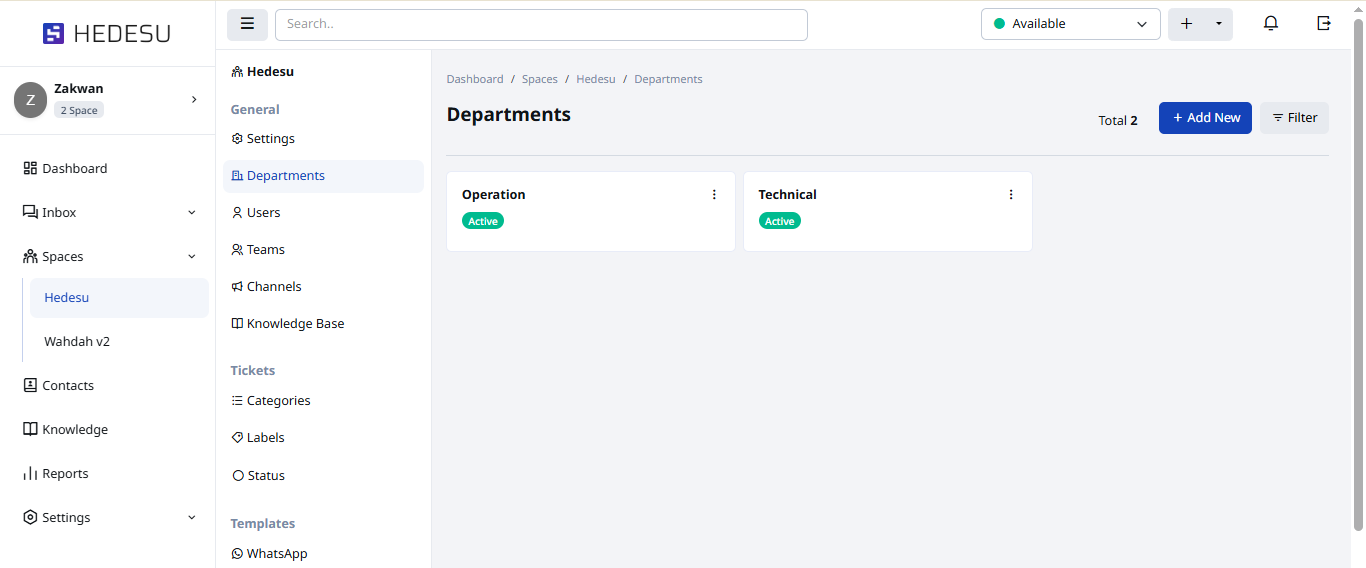
Task: Click into the Search input field
Action: (540, 24)
